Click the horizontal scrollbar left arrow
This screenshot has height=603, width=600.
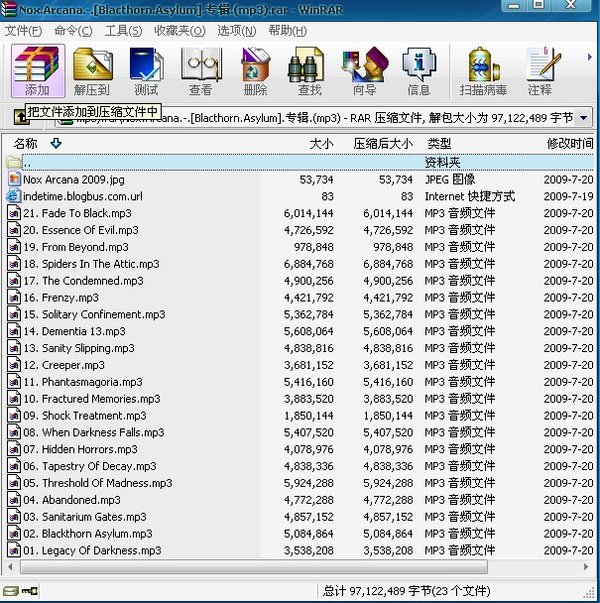[10, 566]
